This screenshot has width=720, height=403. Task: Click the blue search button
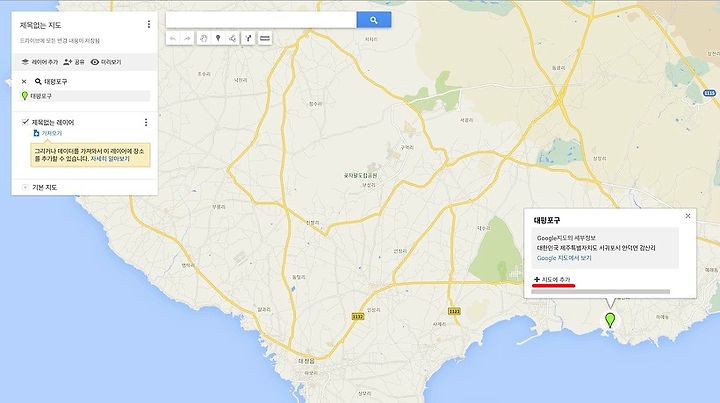coord(374,20)
